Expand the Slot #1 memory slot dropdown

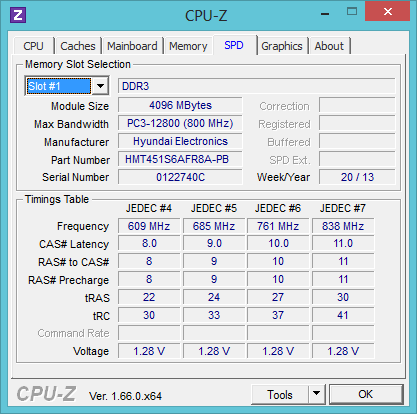100,86
